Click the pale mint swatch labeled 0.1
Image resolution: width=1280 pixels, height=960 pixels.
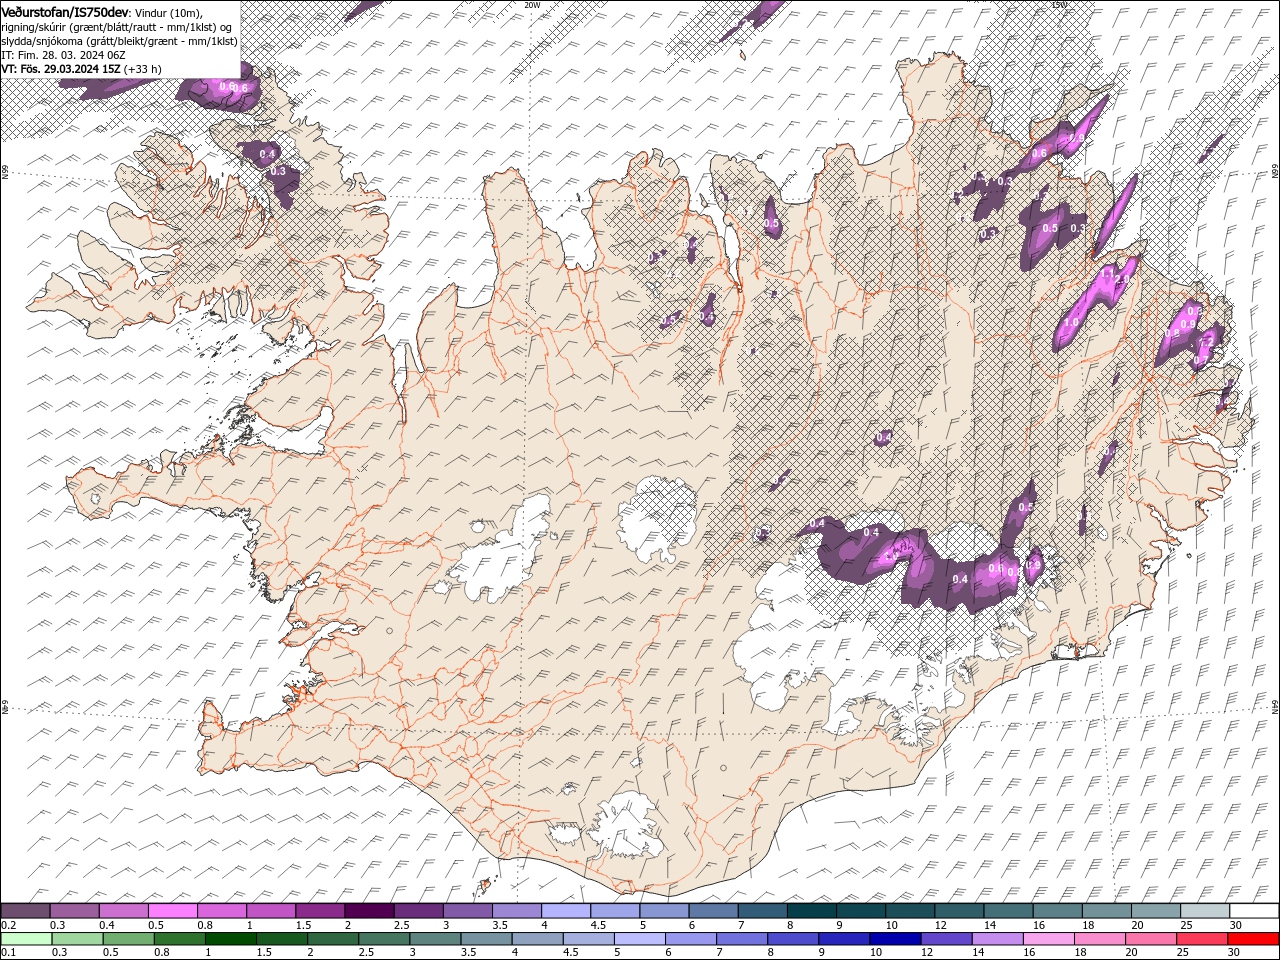(26, 939)
